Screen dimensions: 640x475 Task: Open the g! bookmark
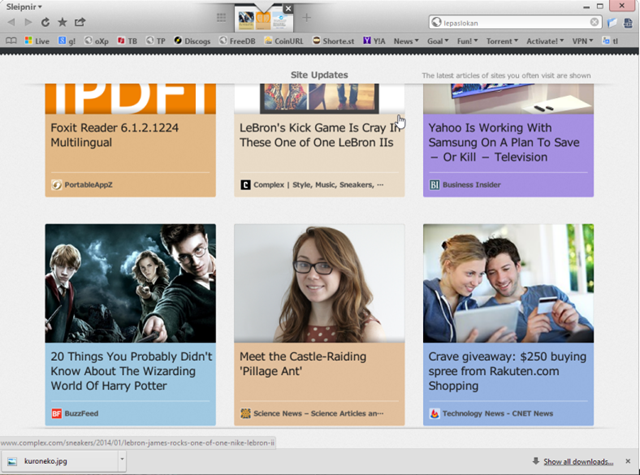(67, 41)
